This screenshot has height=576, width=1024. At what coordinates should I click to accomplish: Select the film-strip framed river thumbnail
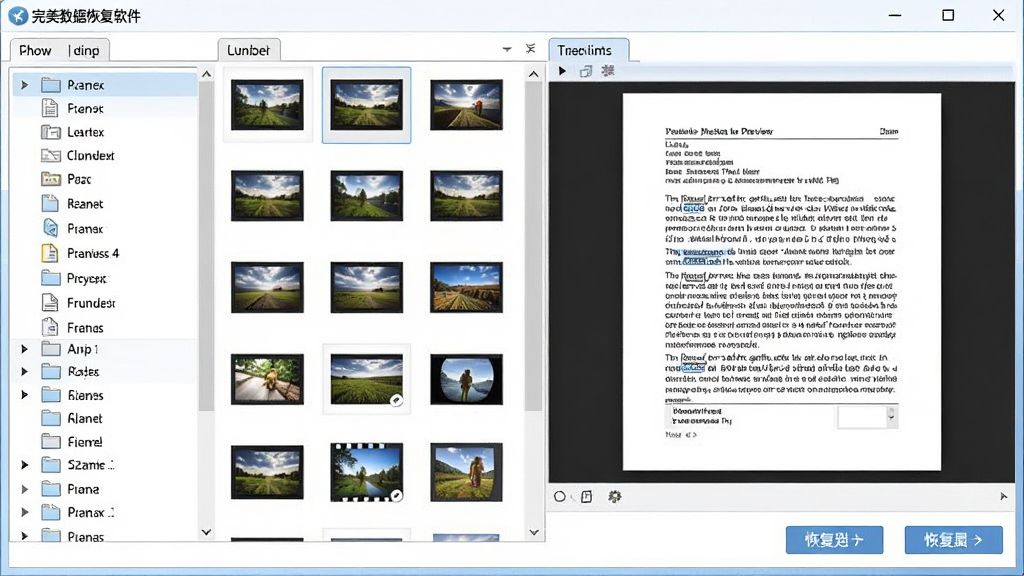(366, 472)
